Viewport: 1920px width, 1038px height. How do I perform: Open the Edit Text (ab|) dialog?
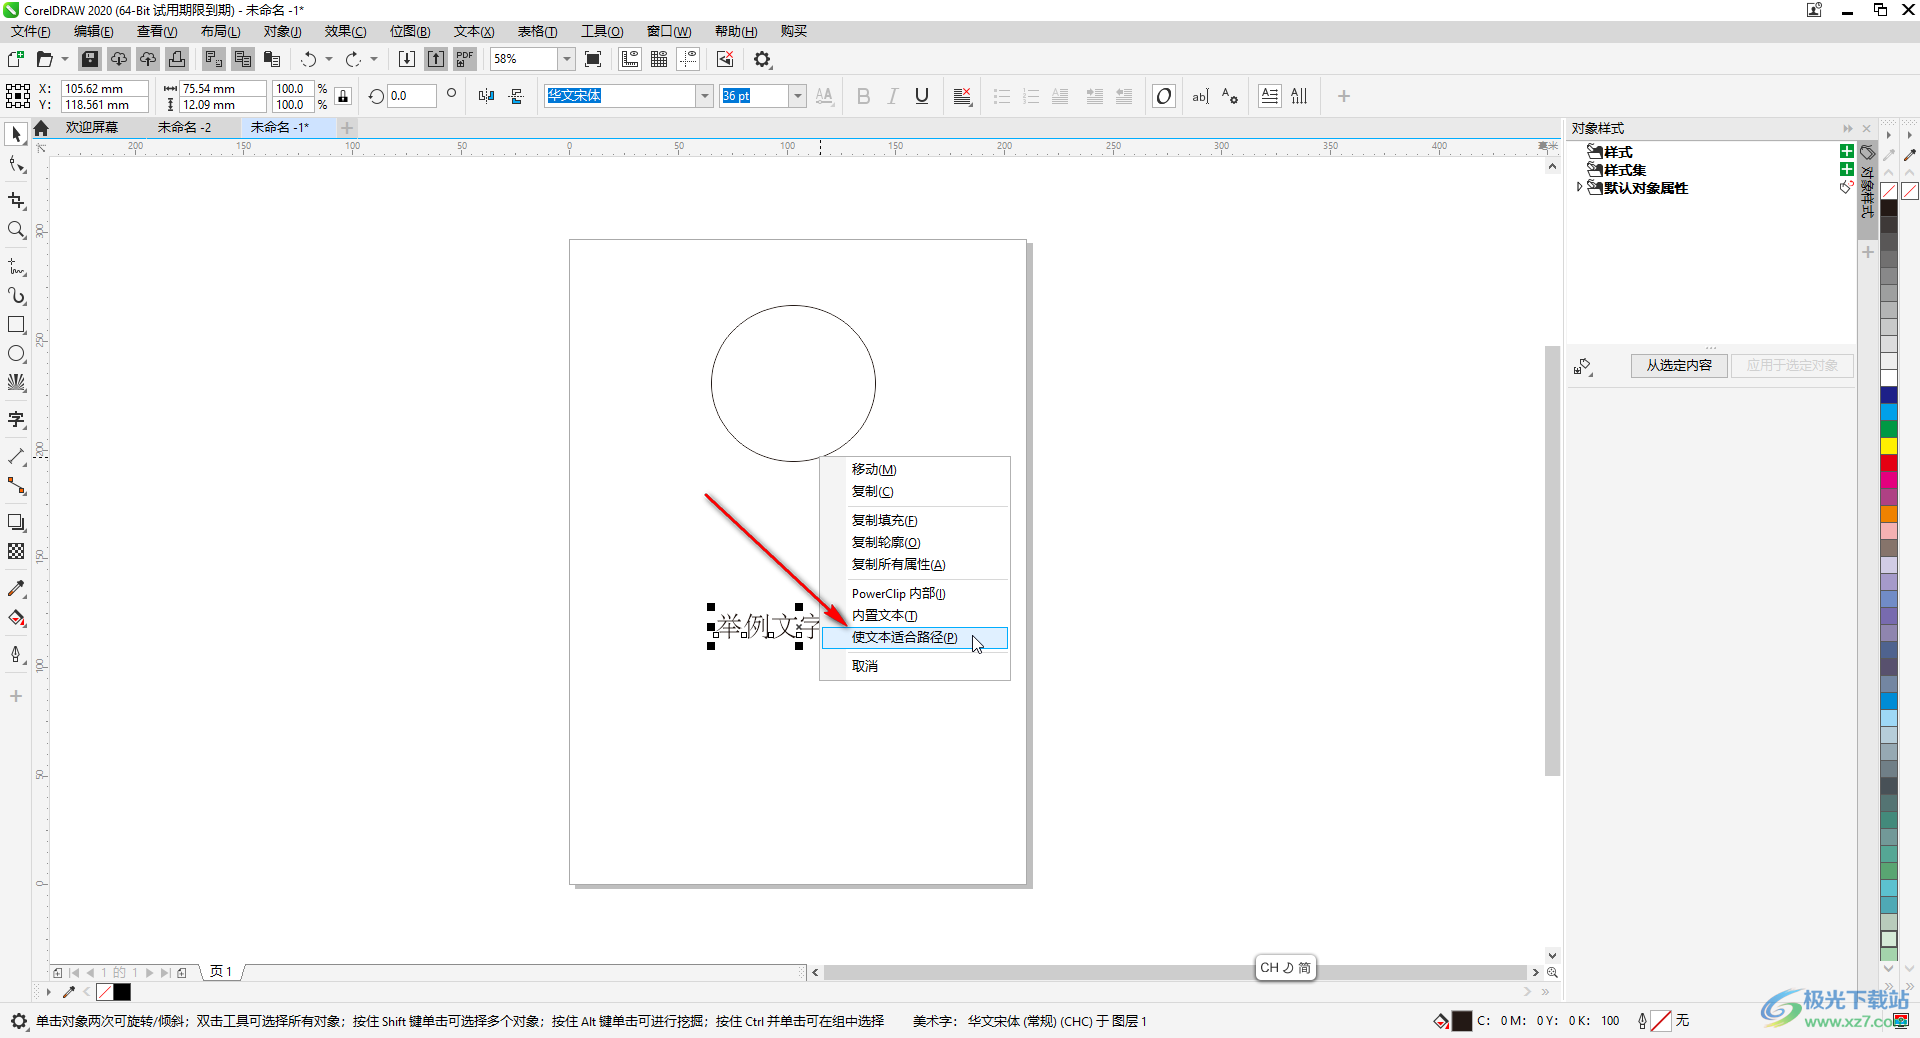click(x=1200, y=96)
